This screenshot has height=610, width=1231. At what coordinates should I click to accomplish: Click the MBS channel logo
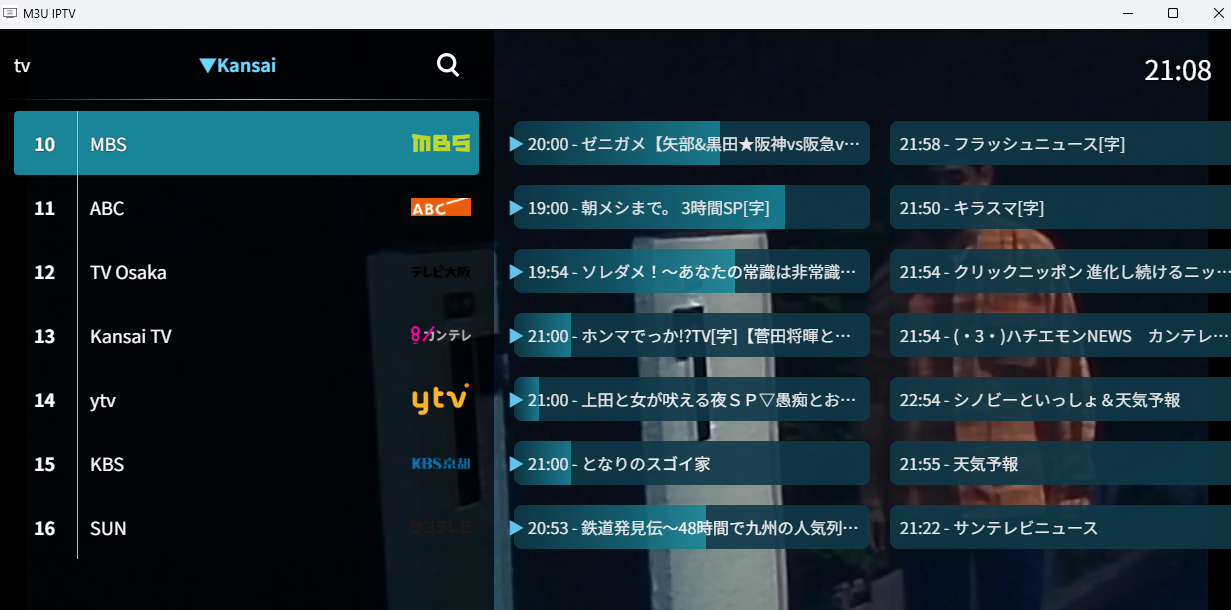pyautogui.click(x=440, y=143)
